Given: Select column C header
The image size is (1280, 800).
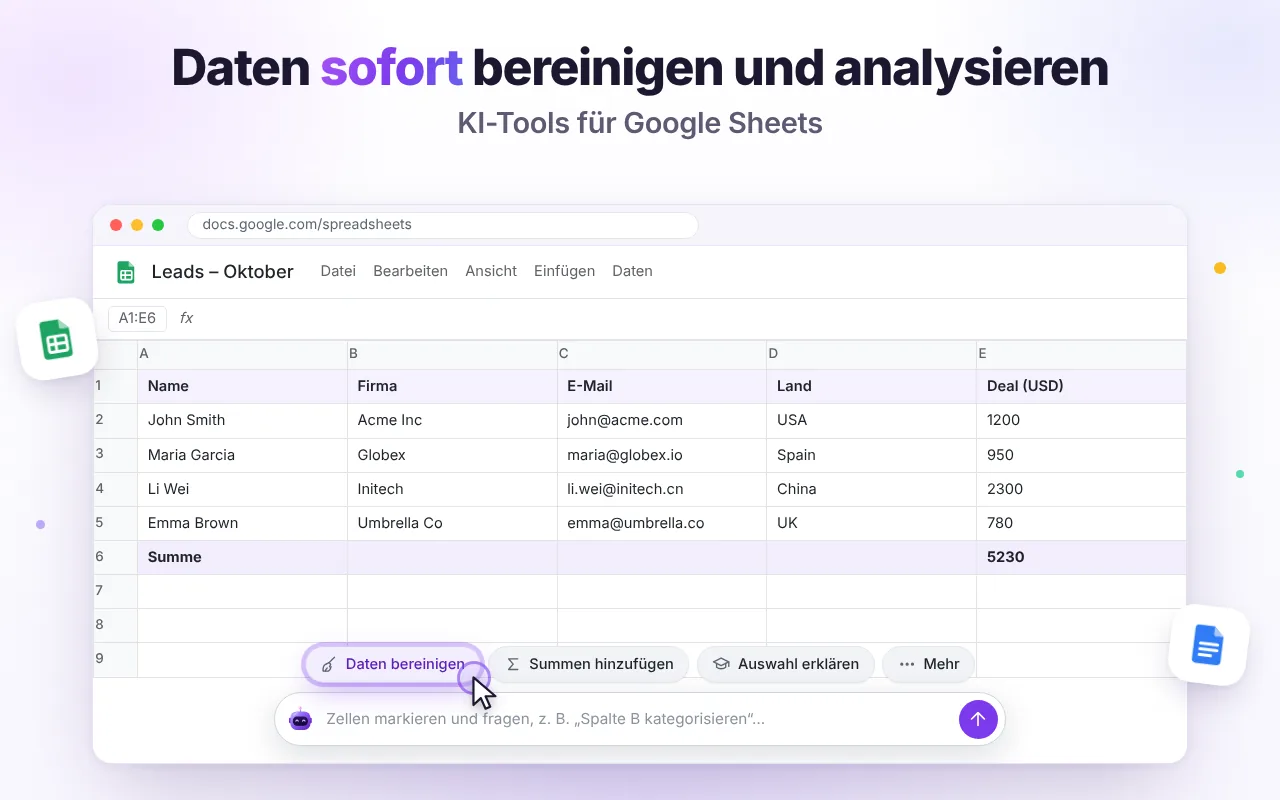Looking at the screenshot, I should (x=662, y=354).
